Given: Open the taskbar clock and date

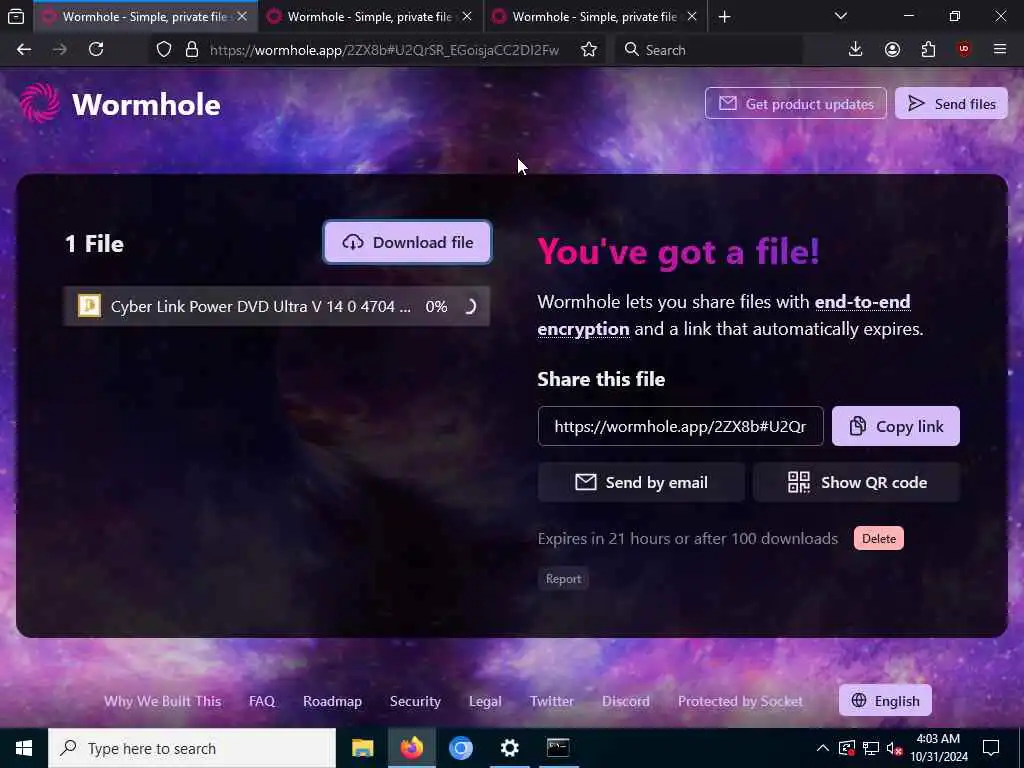Looking at the screenshot, I should click(939, 748).
